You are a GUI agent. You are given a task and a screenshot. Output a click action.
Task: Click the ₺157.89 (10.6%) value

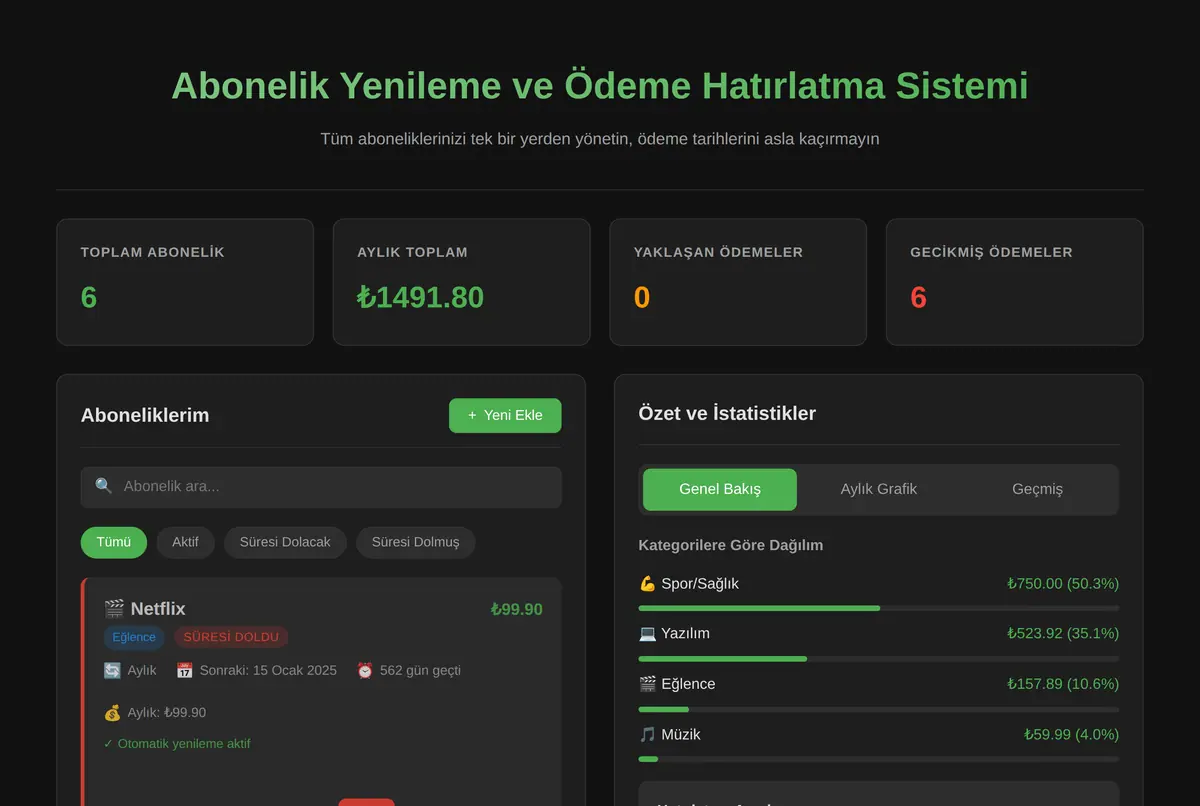(1063, 684)
